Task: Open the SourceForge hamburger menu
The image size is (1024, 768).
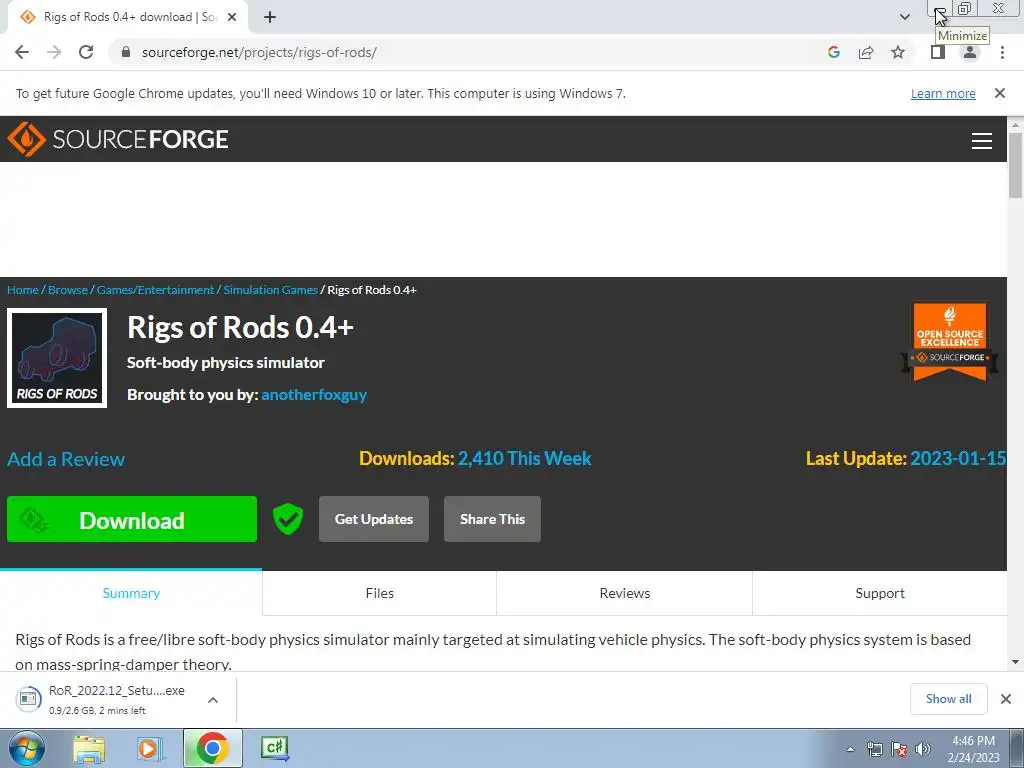Action: (x=982, y=140)
